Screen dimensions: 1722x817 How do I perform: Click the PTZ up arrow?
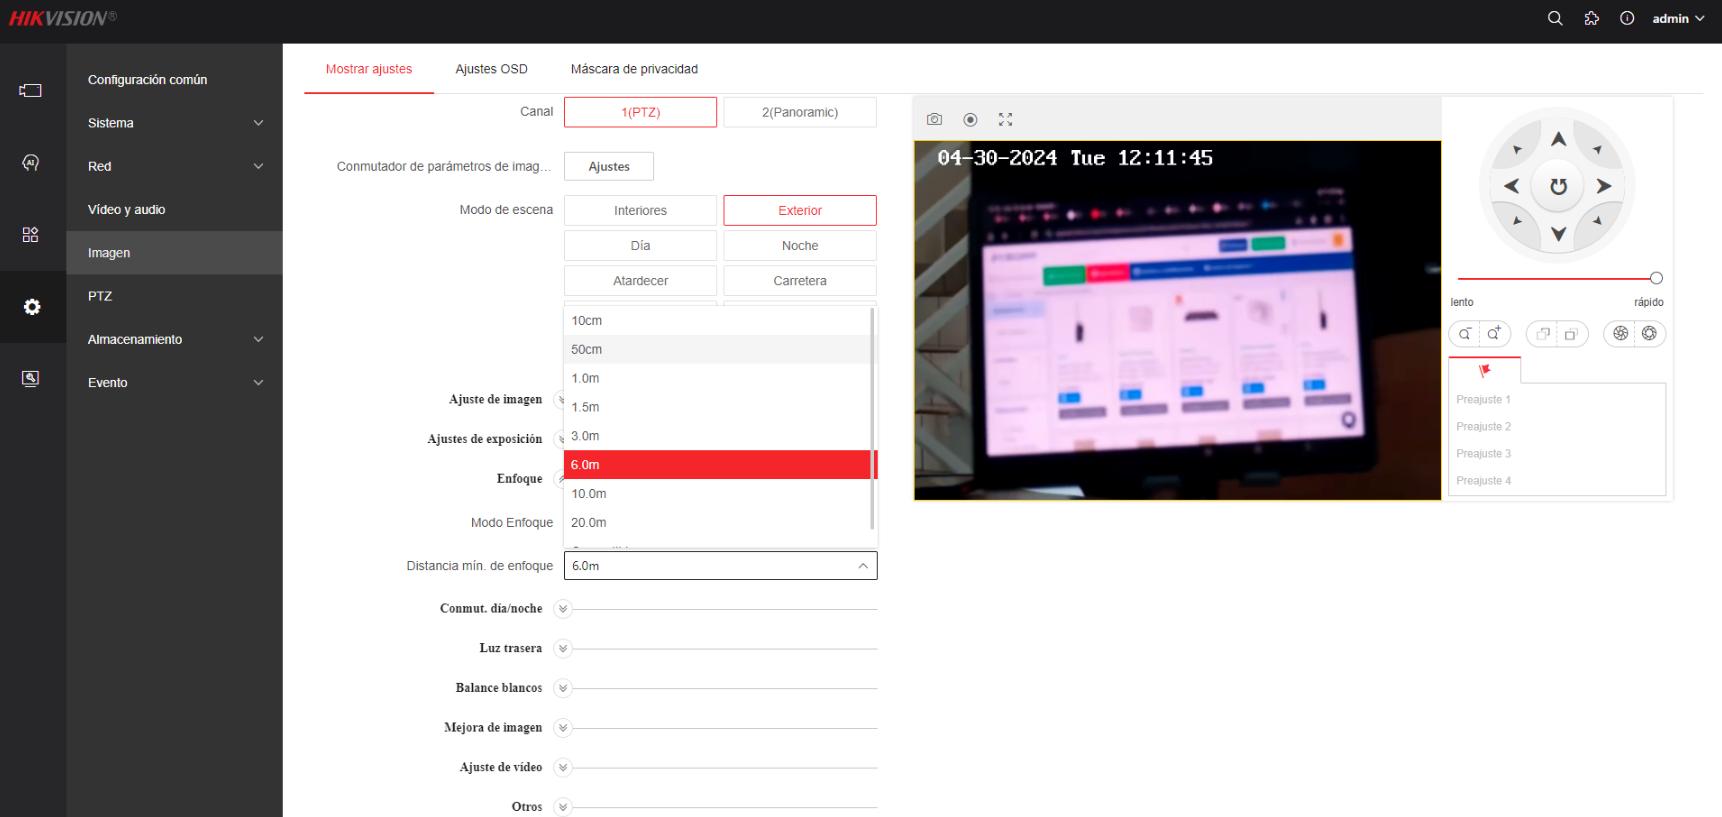(1558, 139)
